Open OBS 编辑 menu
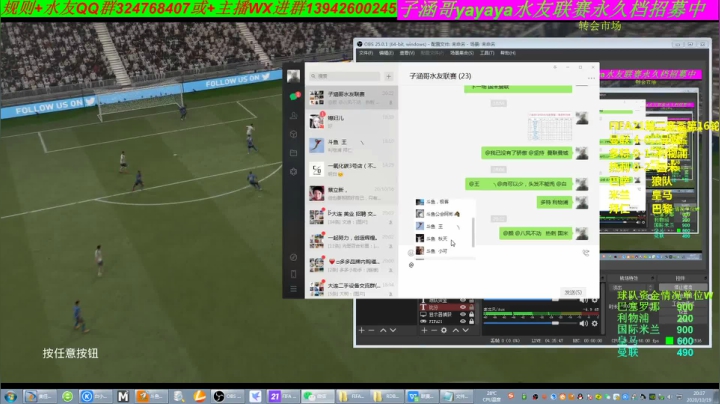720x404 pixels. (x=386, y=53)
